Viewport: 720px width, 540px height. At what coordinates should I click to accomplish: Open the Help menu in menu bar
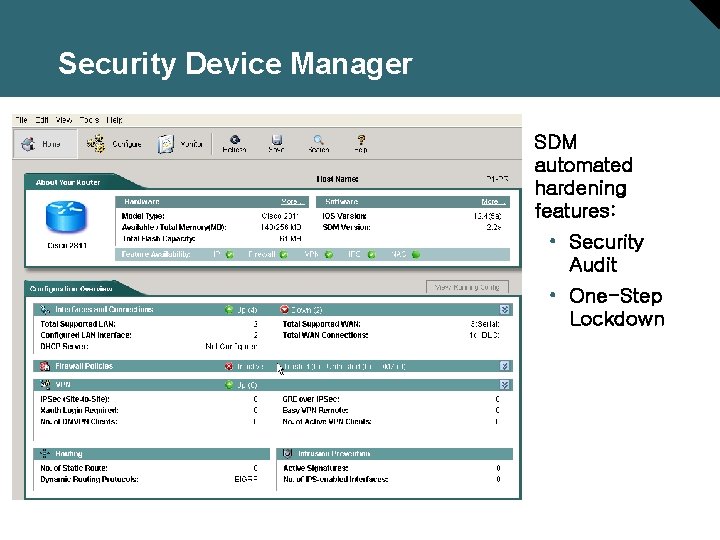[114, 120]
